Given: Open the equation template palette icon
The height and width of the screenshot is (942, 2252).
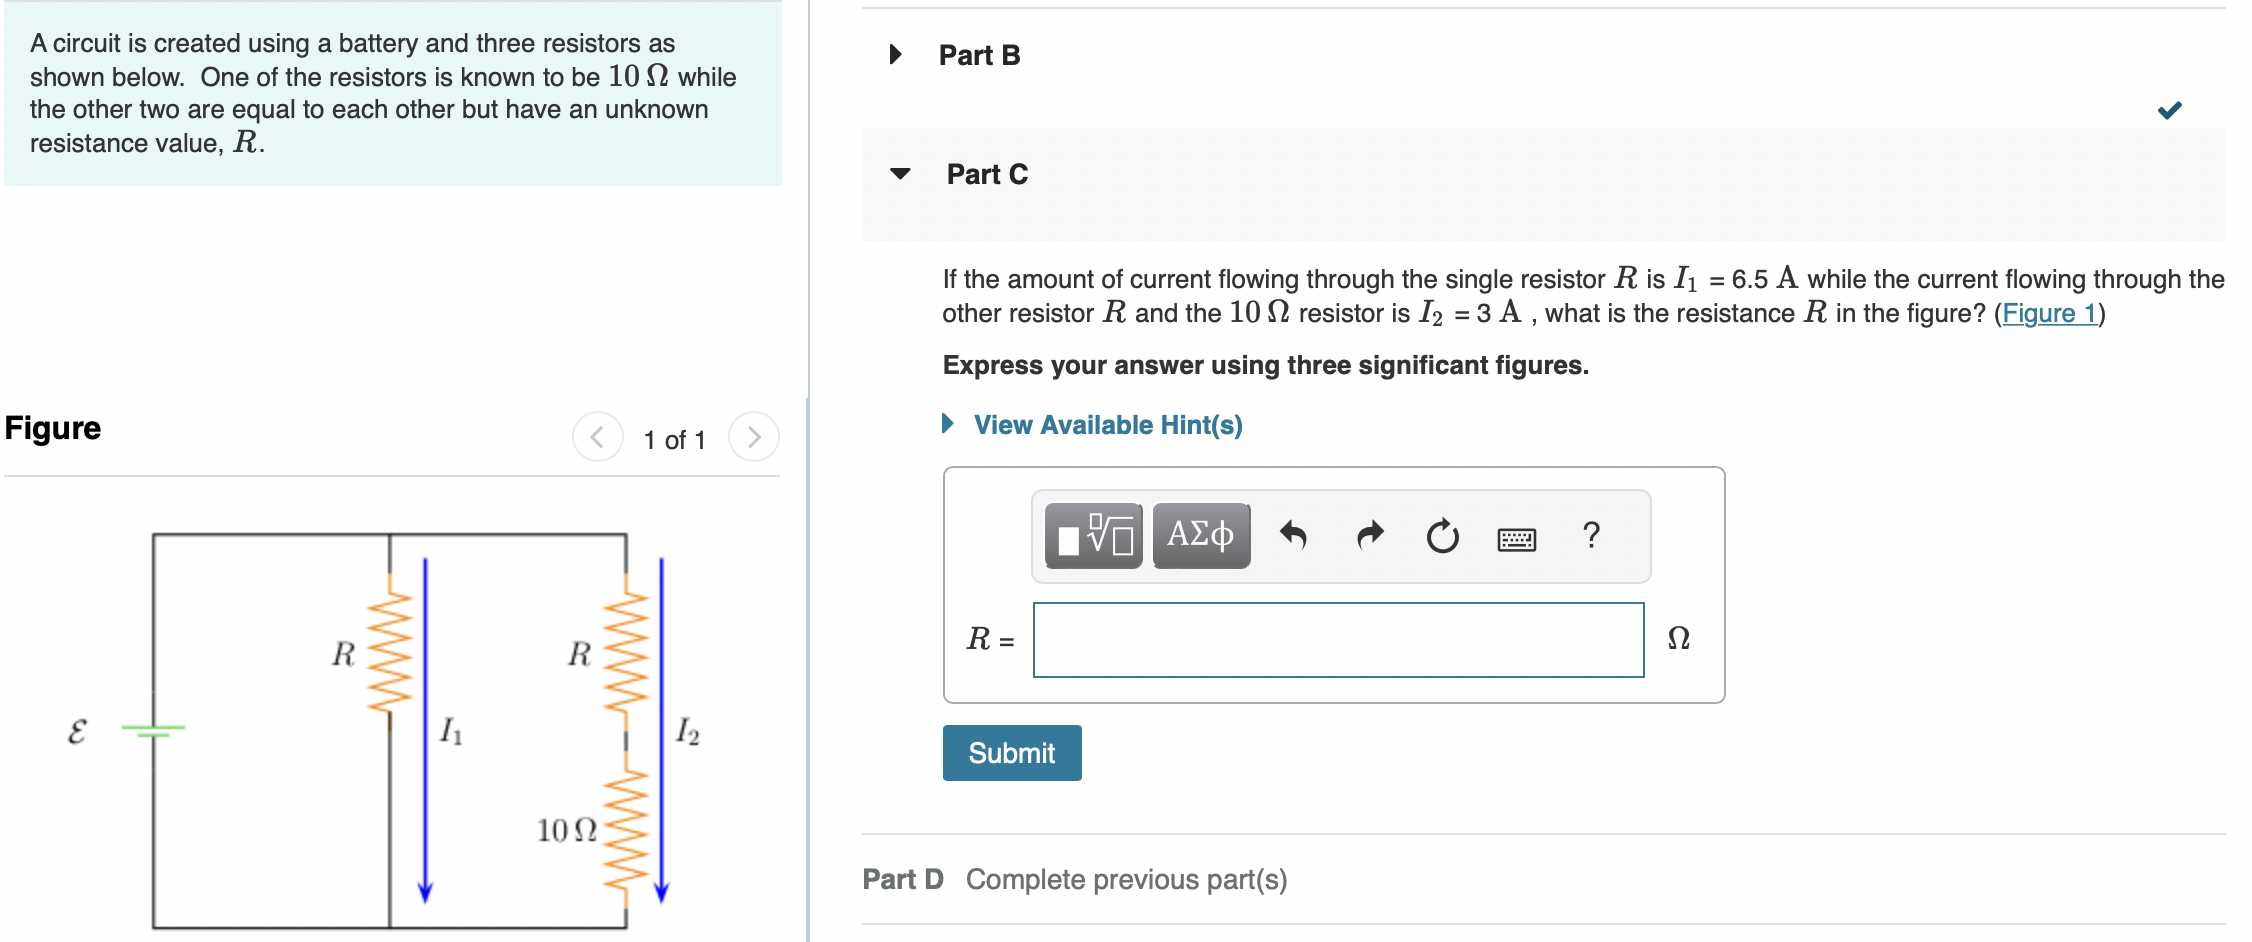Looking at the screenshot, I should (x=1094, y=536).
